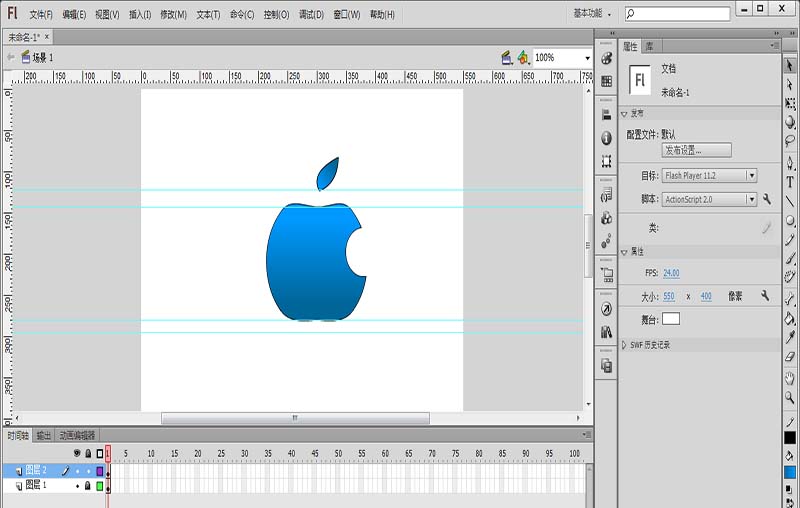Select the Eyedropper tool

point(790,337)
